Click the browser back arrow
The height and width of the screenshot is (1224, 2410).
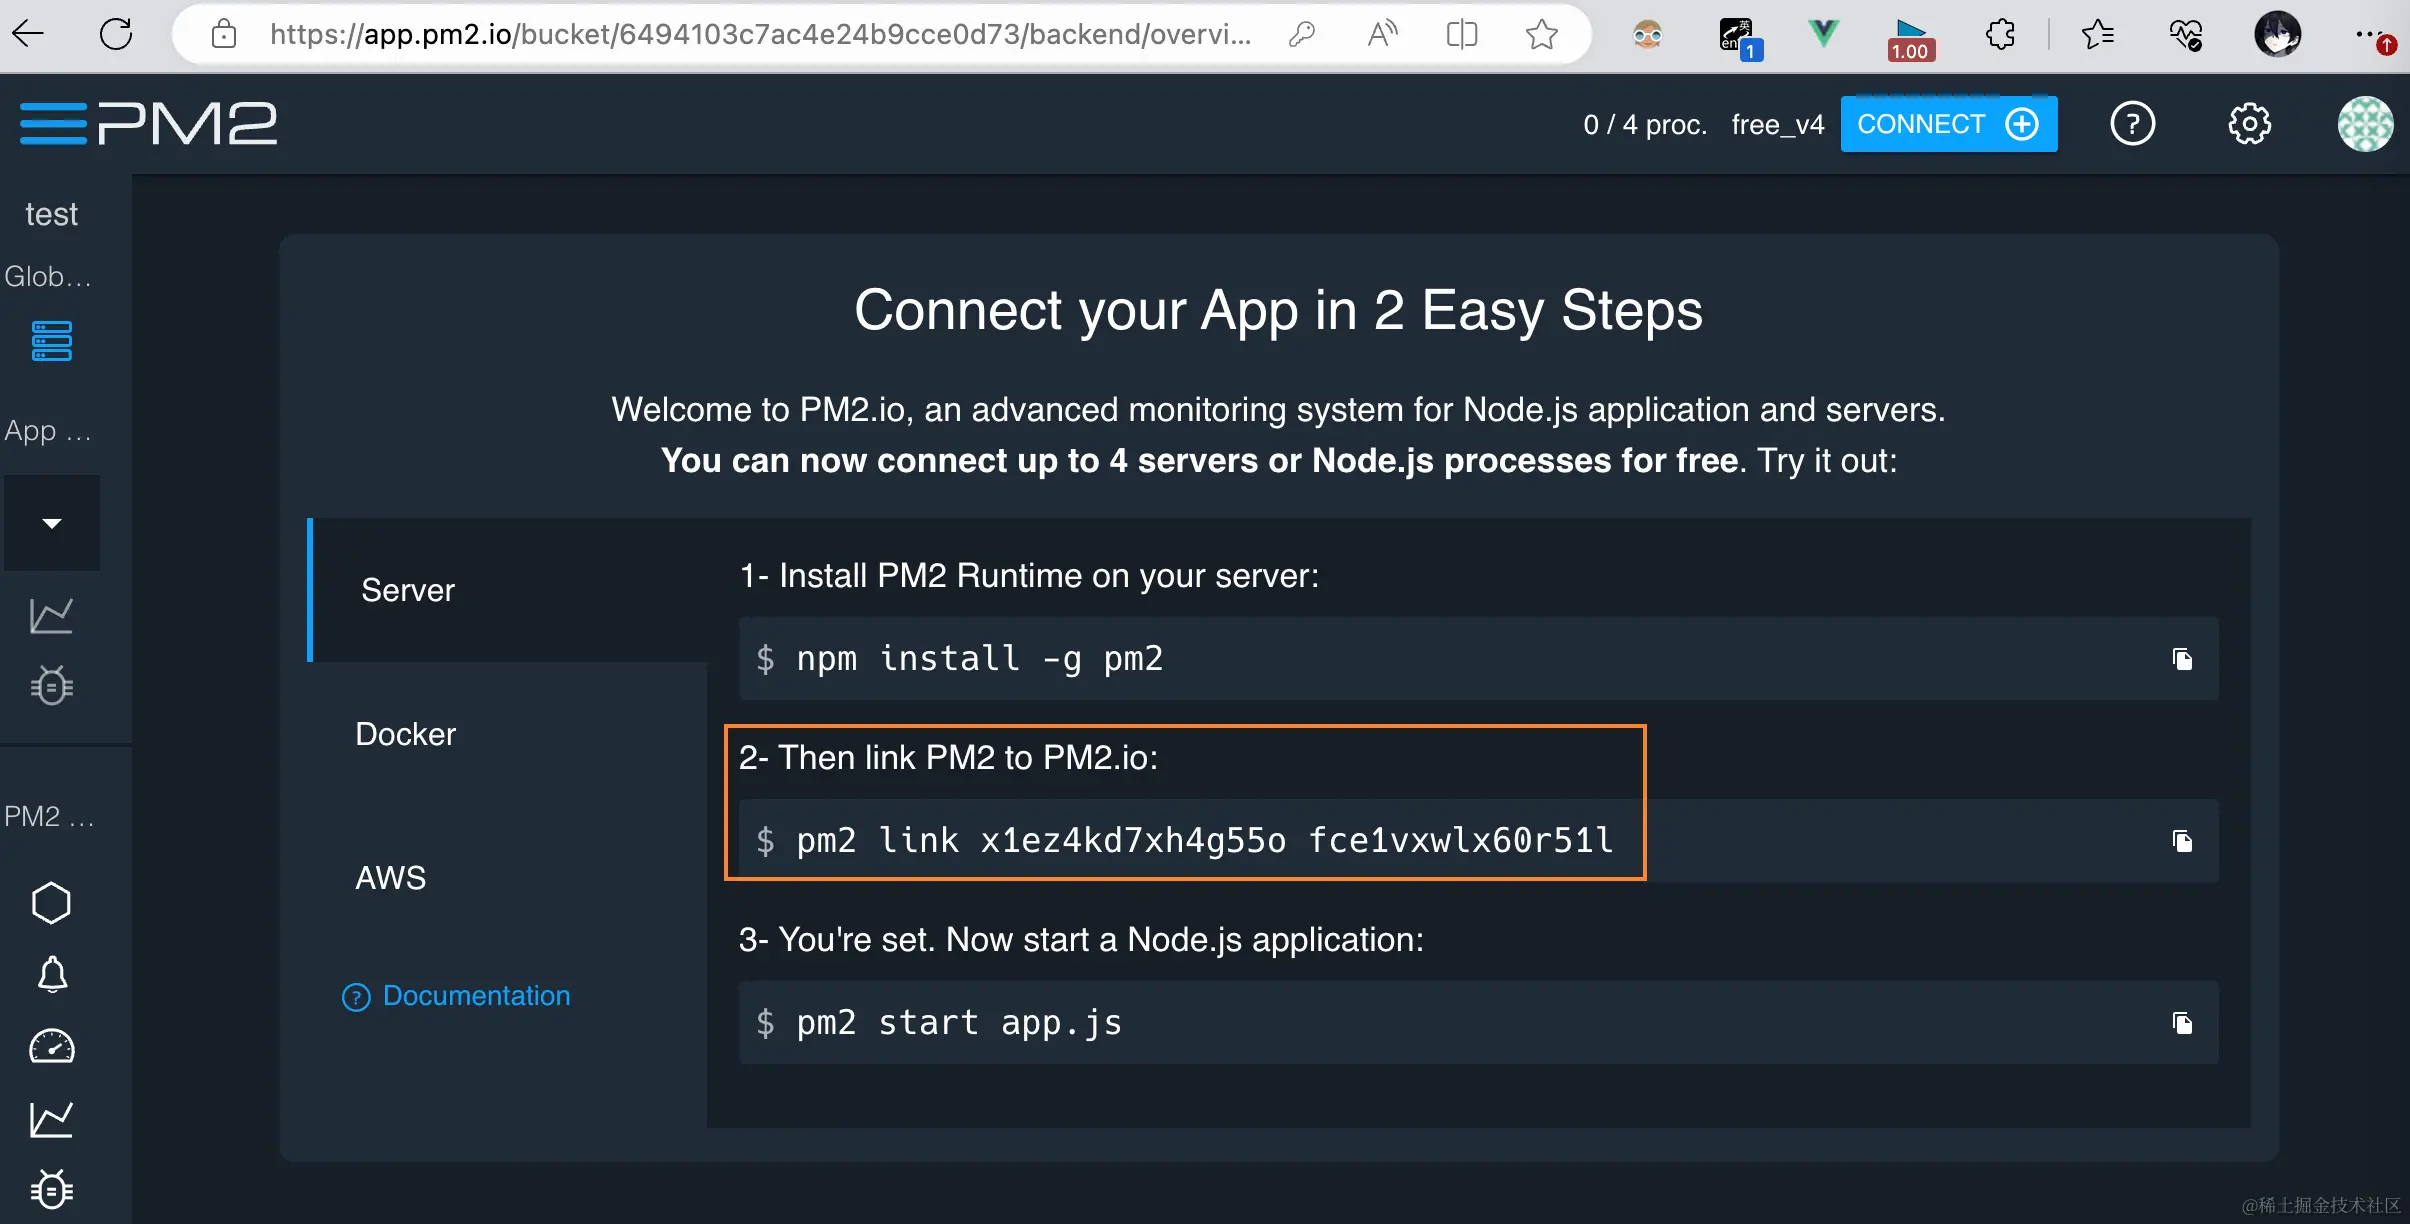28,34
